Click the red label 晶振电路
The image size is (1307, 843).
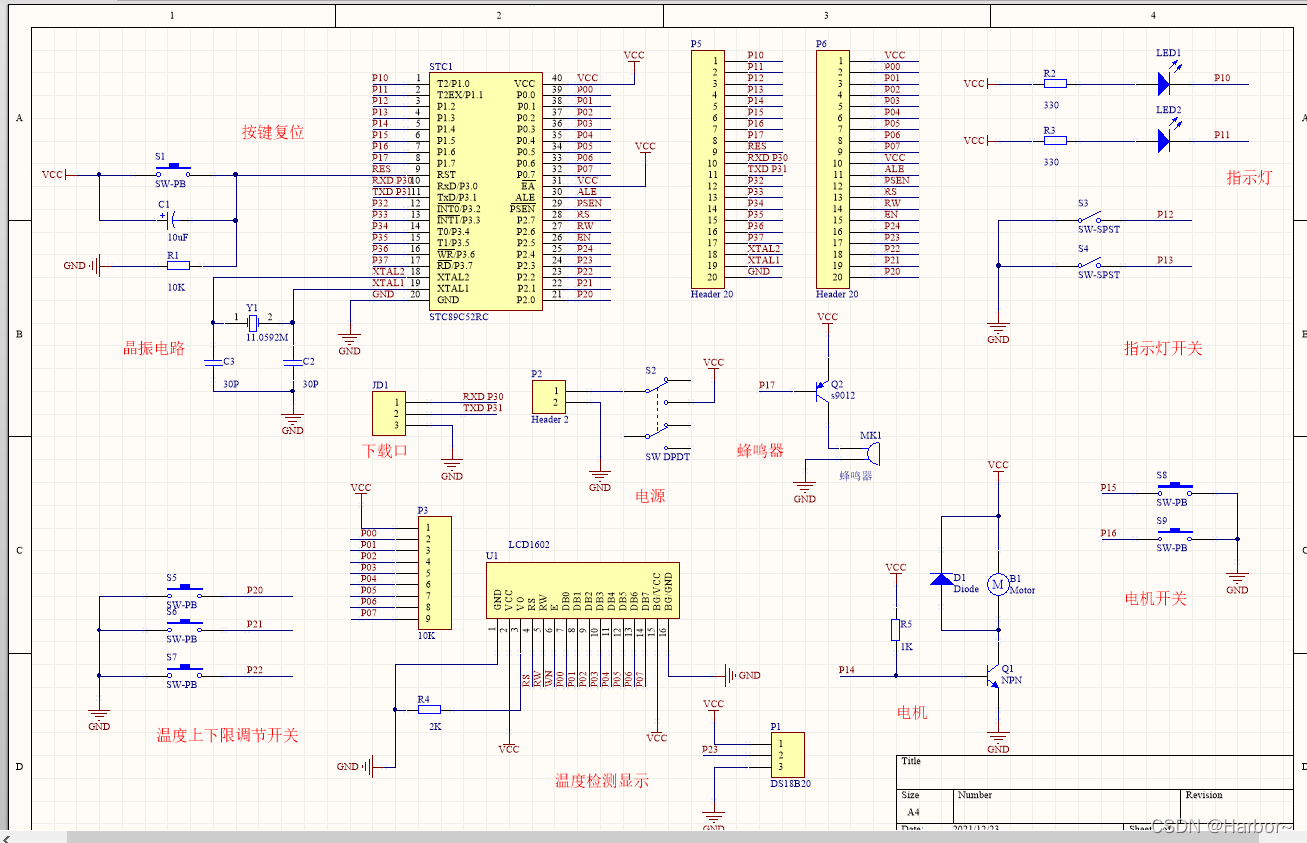[x=154, y=348]
